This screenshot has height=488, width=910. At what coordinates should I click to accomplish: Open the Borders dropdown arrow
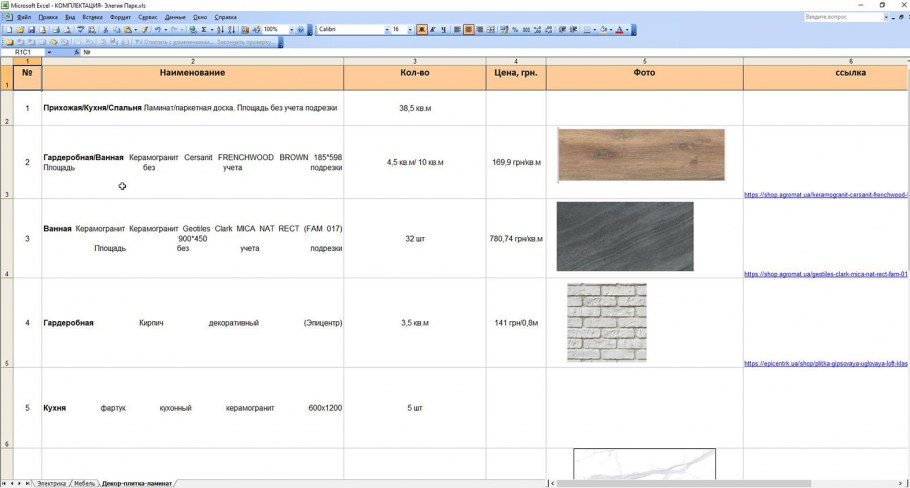click(x=595, y=29)
